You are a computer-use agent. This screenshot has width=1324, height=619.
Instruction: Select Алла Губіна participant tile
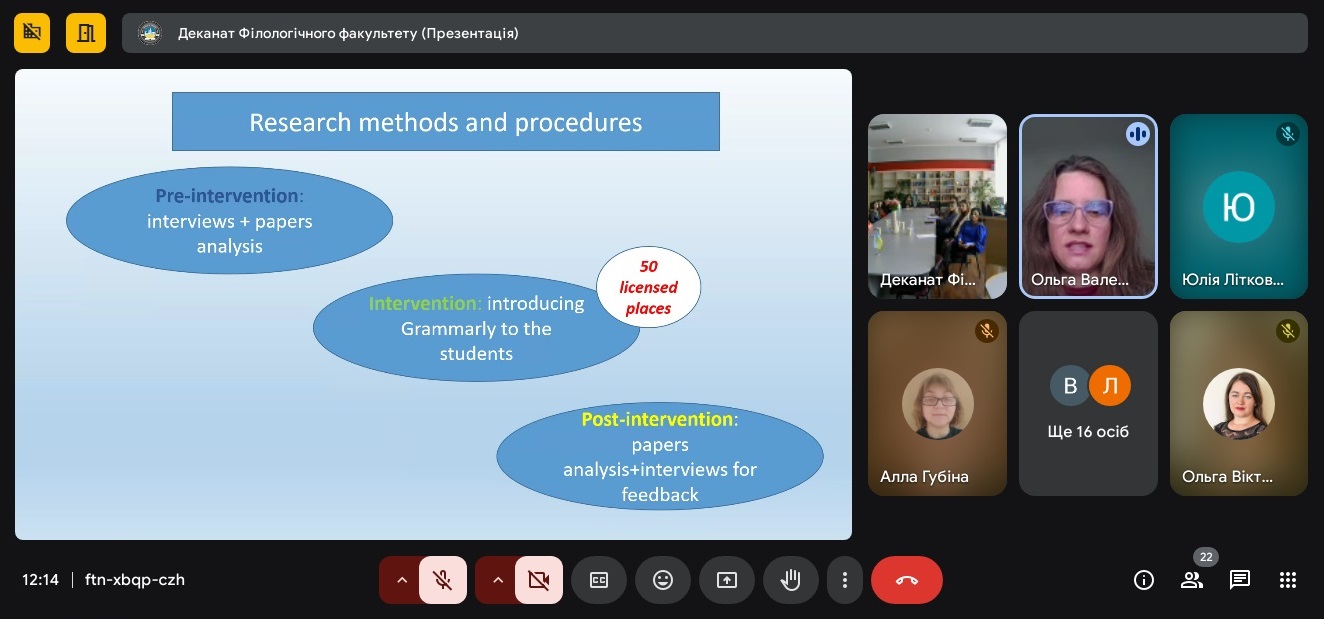937,403
